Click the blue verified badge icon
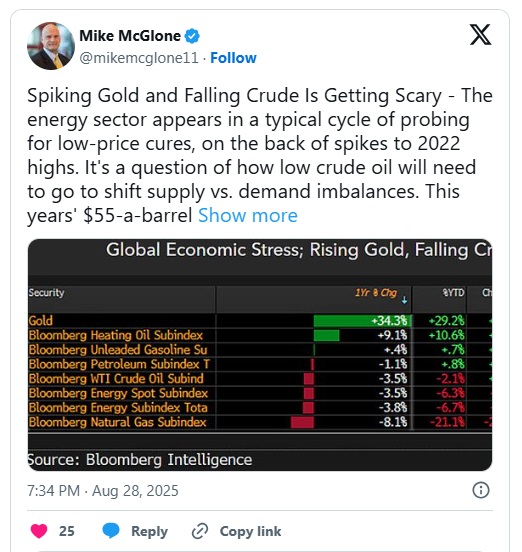The image size is (522, 552). (x=192, y=36)
